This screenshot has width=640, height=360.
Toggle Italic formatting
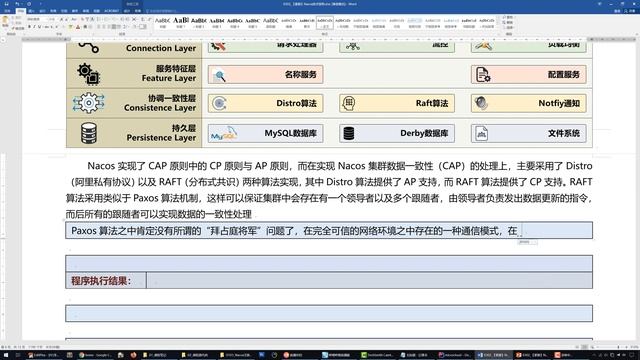[x=34, y=27]
